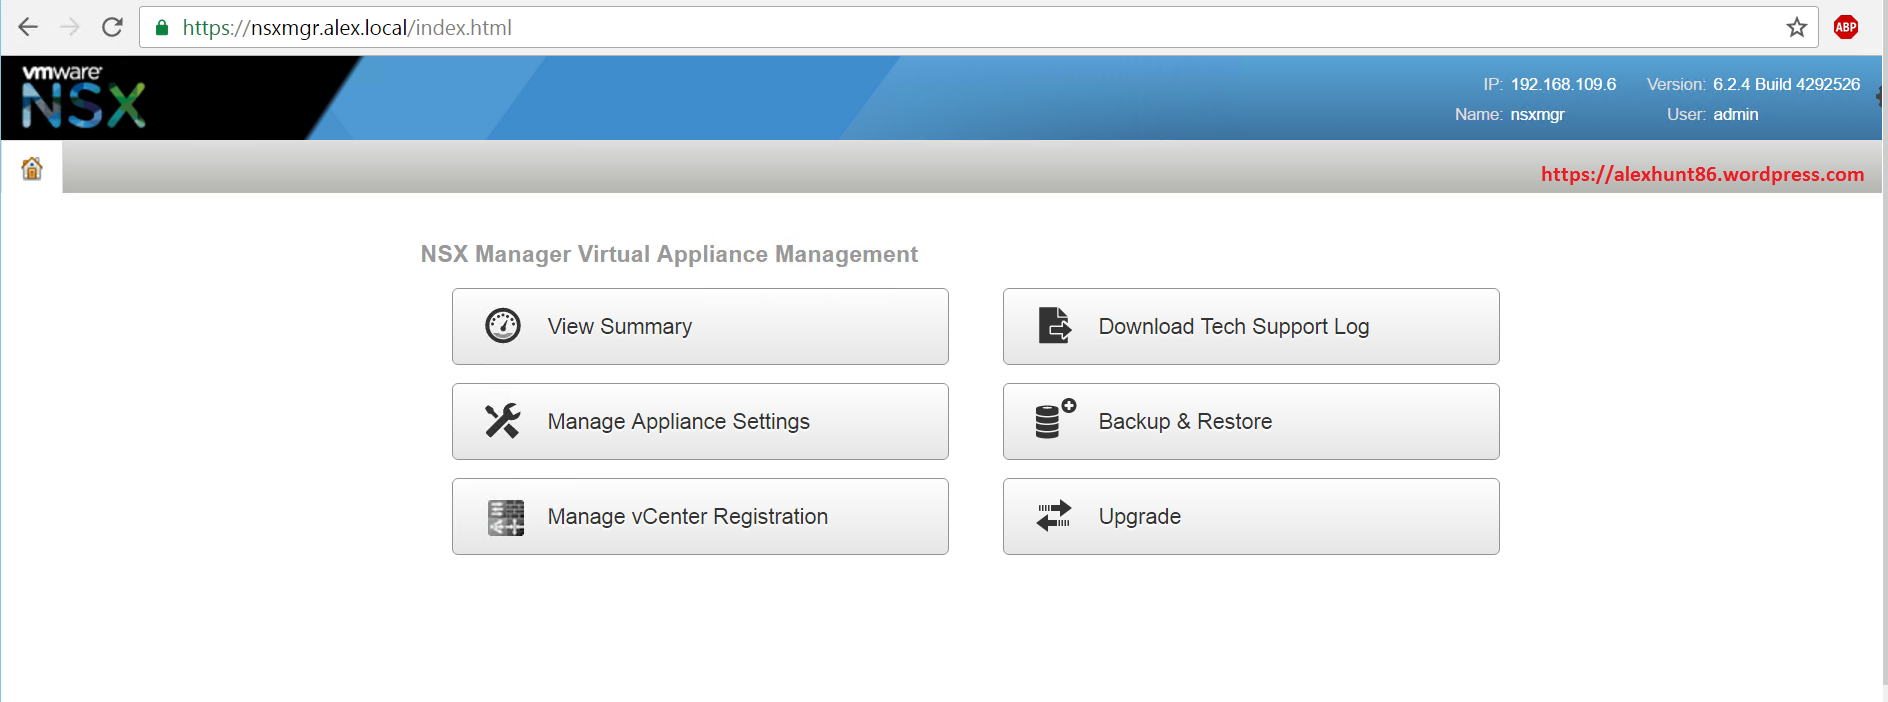Reload the page using the refresh button
The width and height of the screenshot is (1888, 702).
[x=112, y=27]
